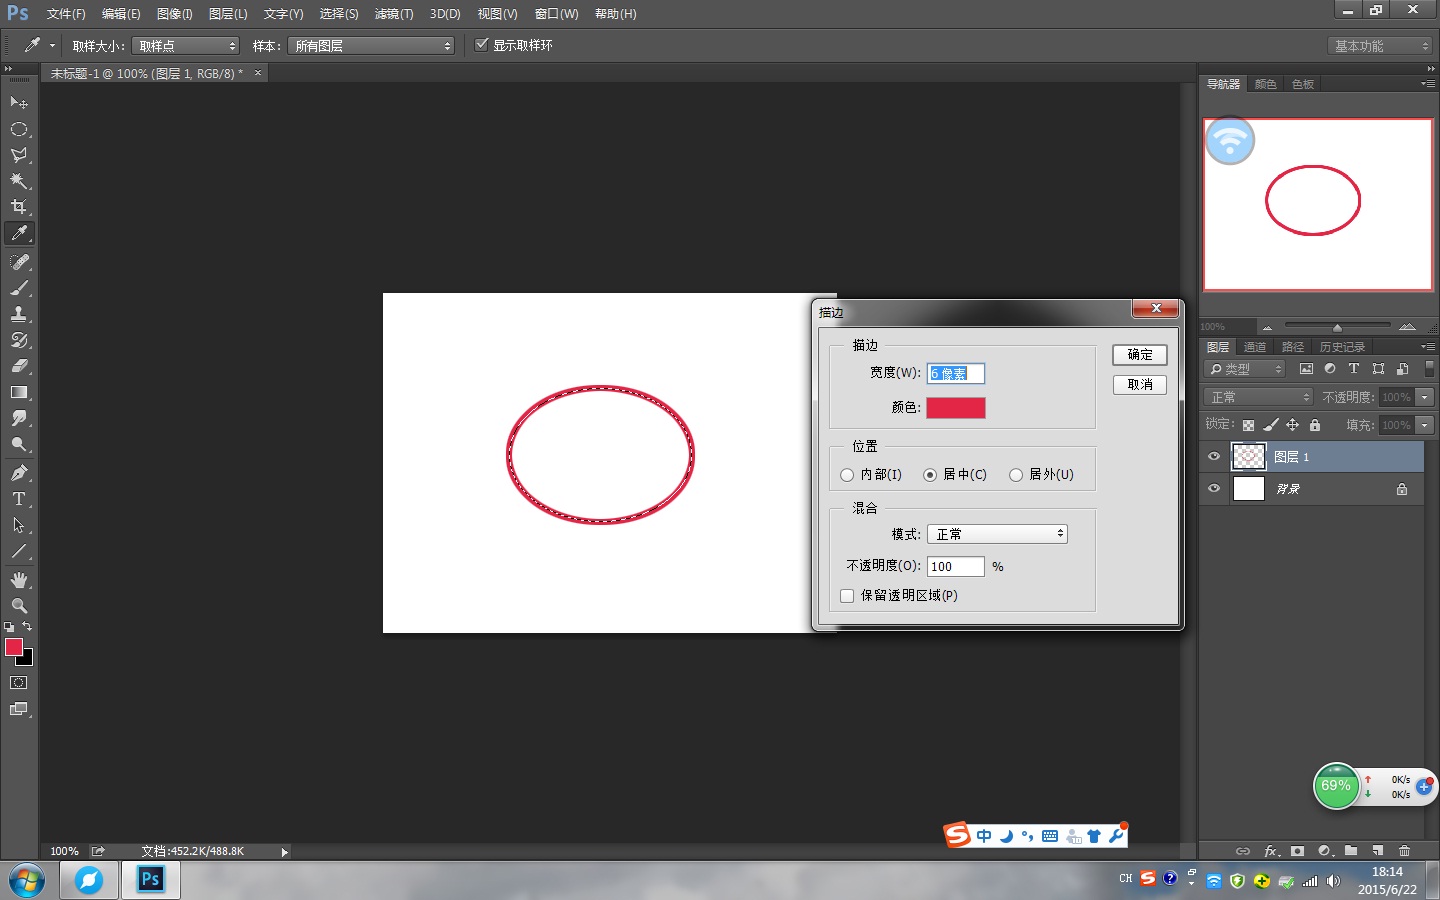Screen dimensions: 1440x900
Task: Select the Path Selection tool
Action: pos(19,525)
